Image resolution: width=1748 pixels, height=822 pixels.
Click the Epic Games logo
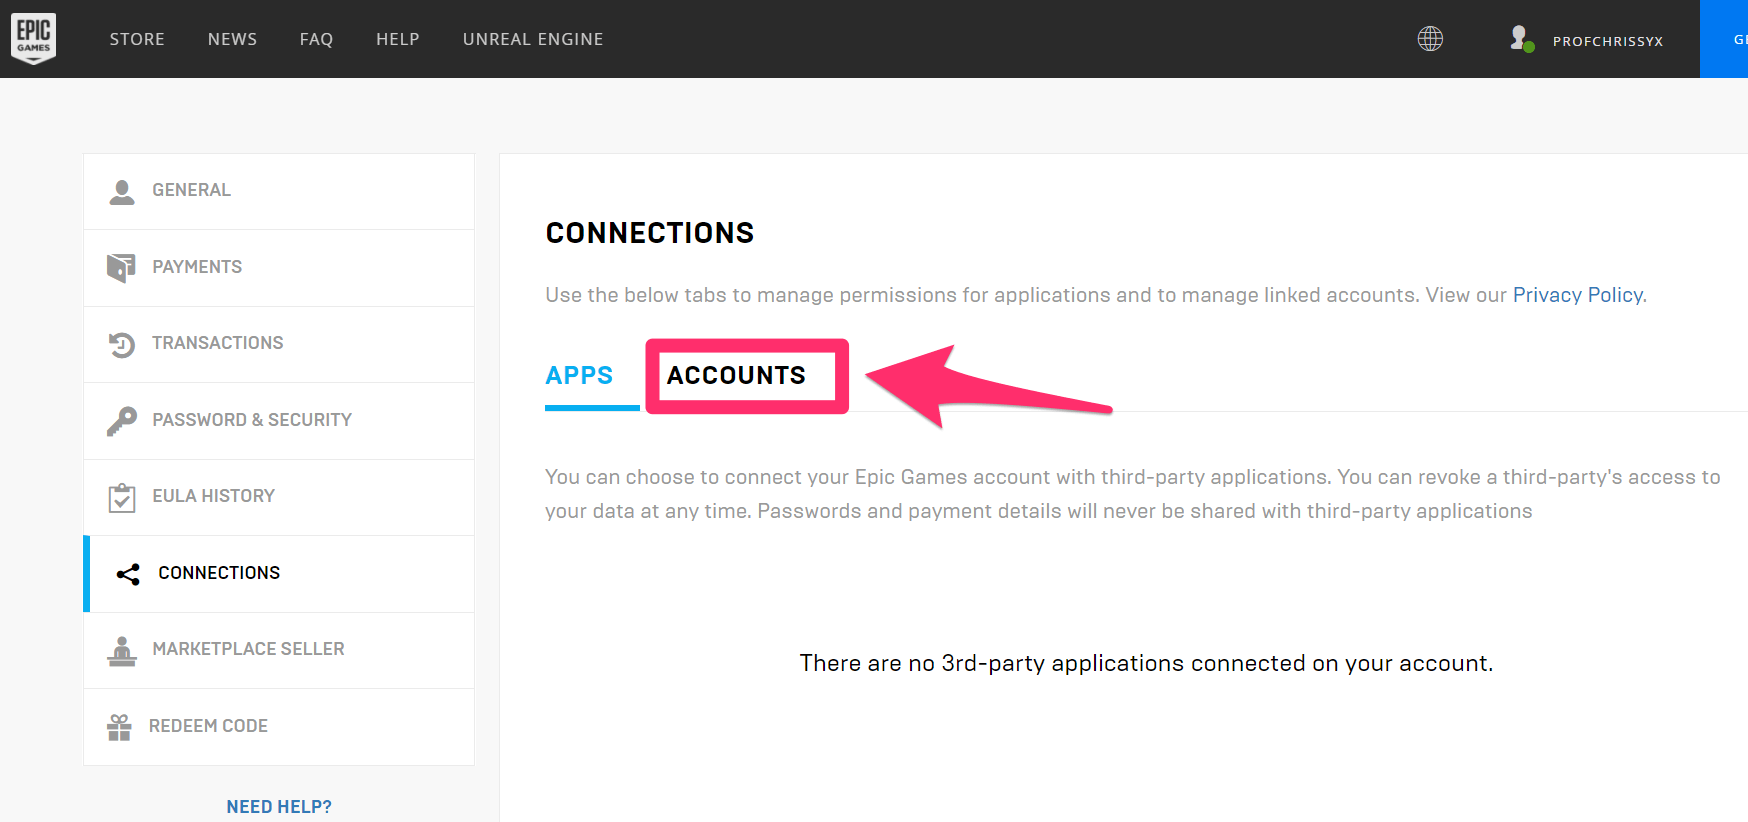click(33, 38)
